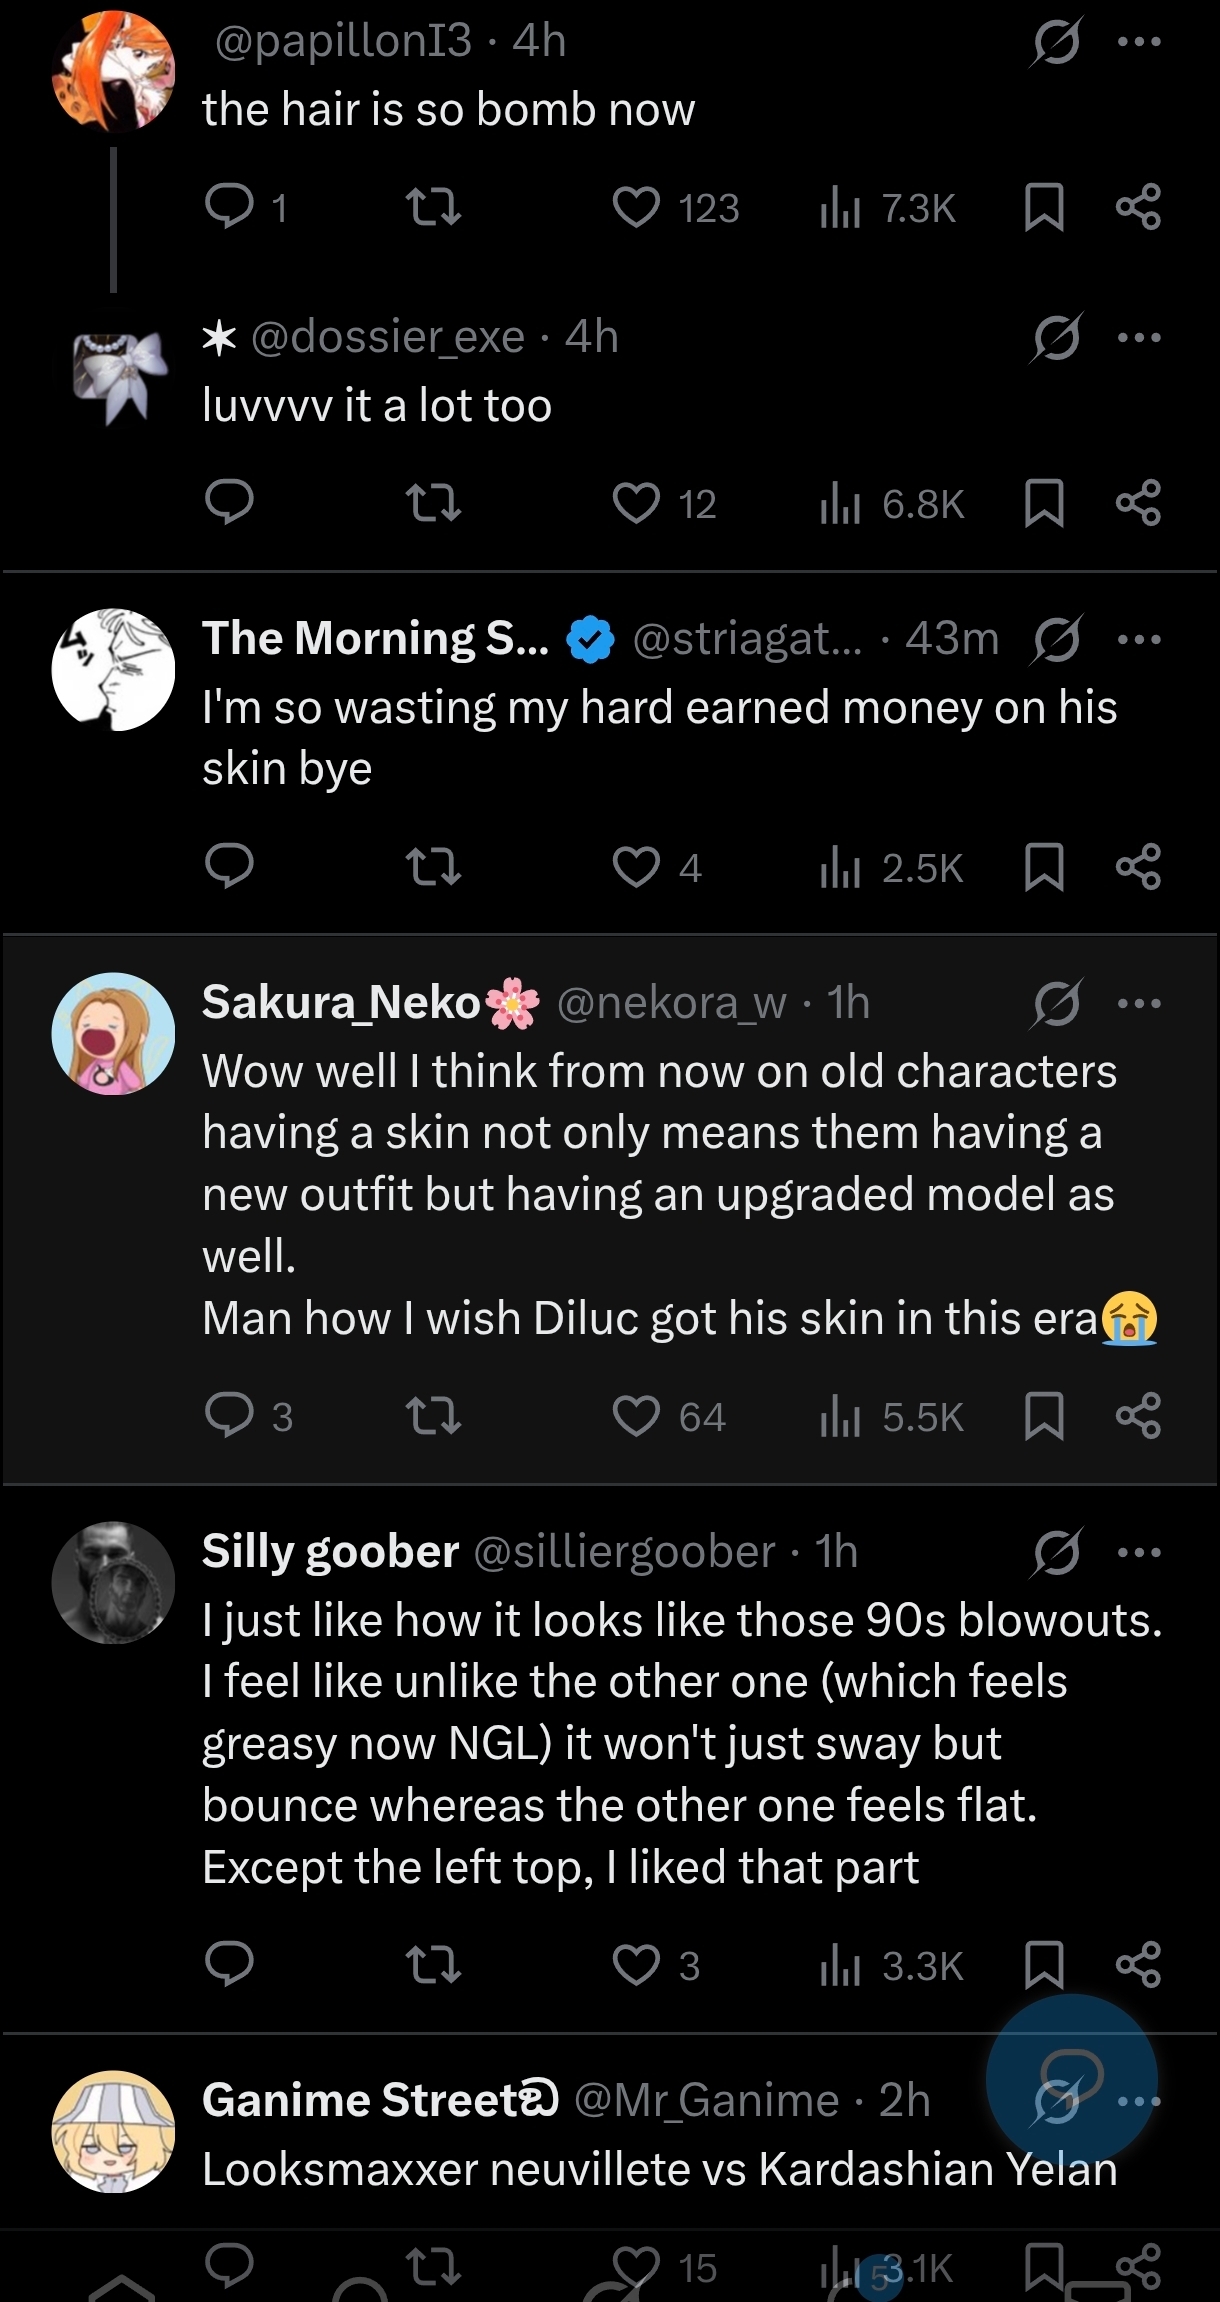Tap Grok icon on The Morning S... tweet
1220x2302 pixels.
(1056, 639)
